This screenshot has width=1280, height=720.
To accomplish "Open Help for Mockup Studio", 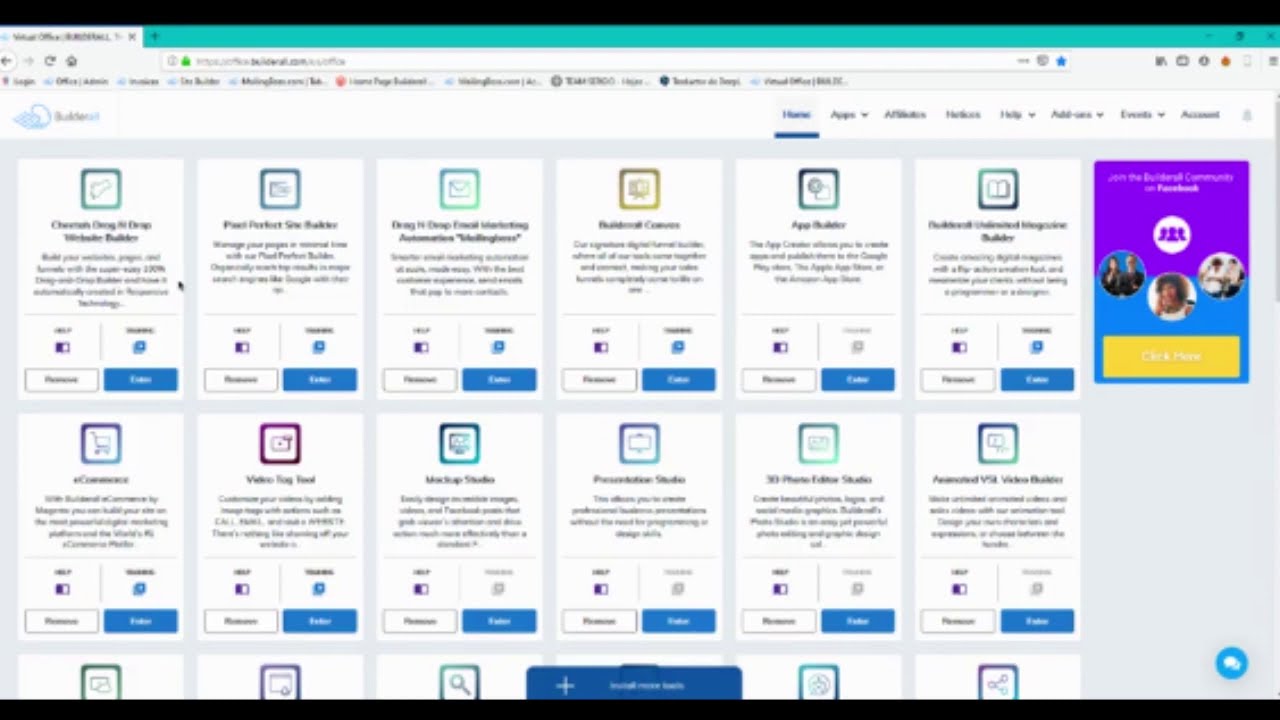I will click(x=421, y=589).
